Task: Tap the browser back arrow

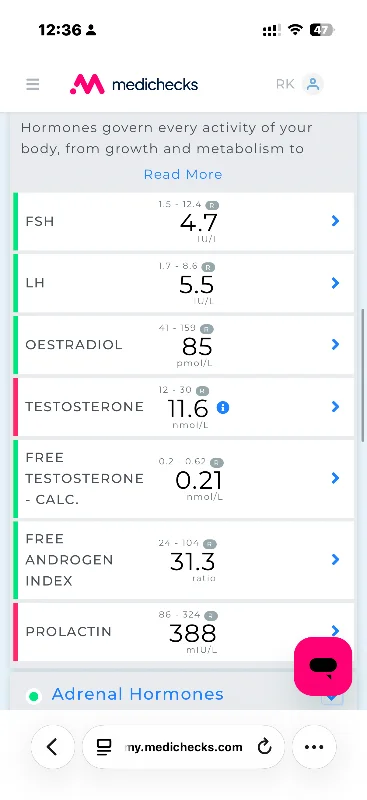Action: click(52, 747)
